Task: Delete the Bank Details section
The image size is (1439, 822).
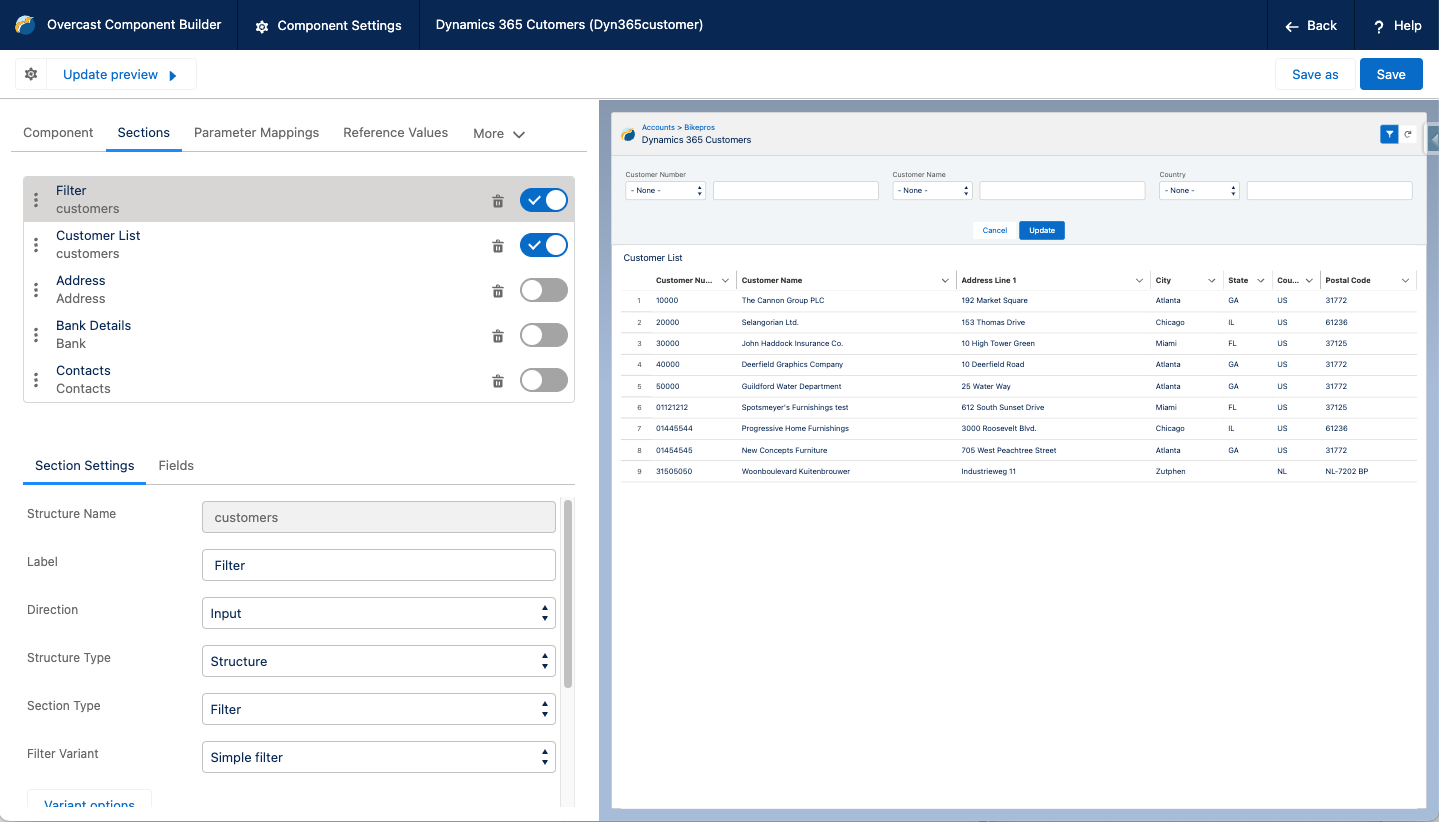Action: coord(498,336)
